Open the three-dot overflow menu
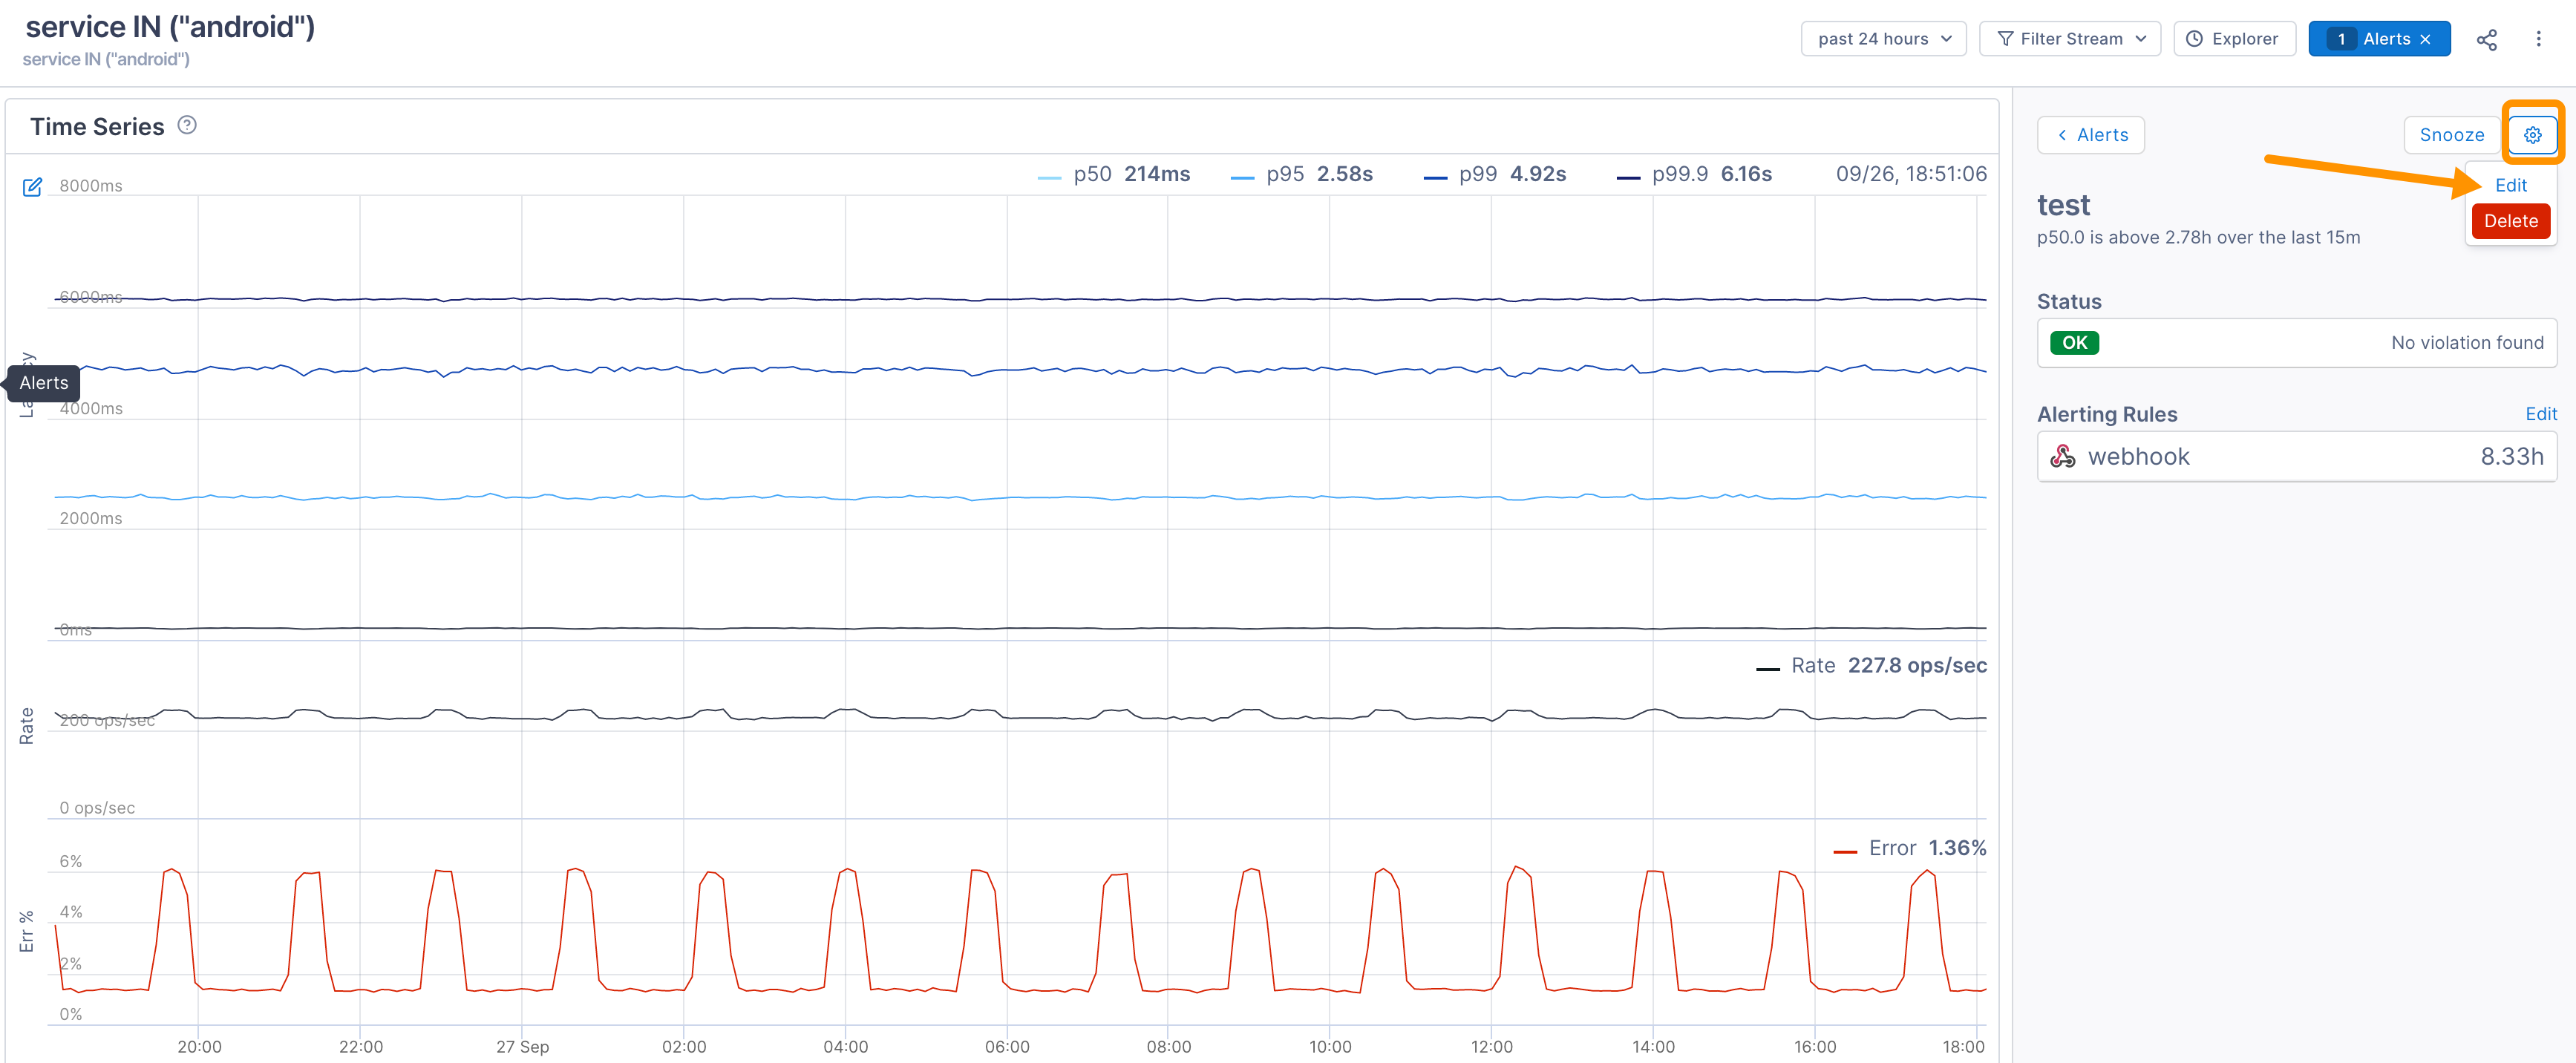The width and height of the screenshot is (2576, 1063). (x=2538, y=39)
